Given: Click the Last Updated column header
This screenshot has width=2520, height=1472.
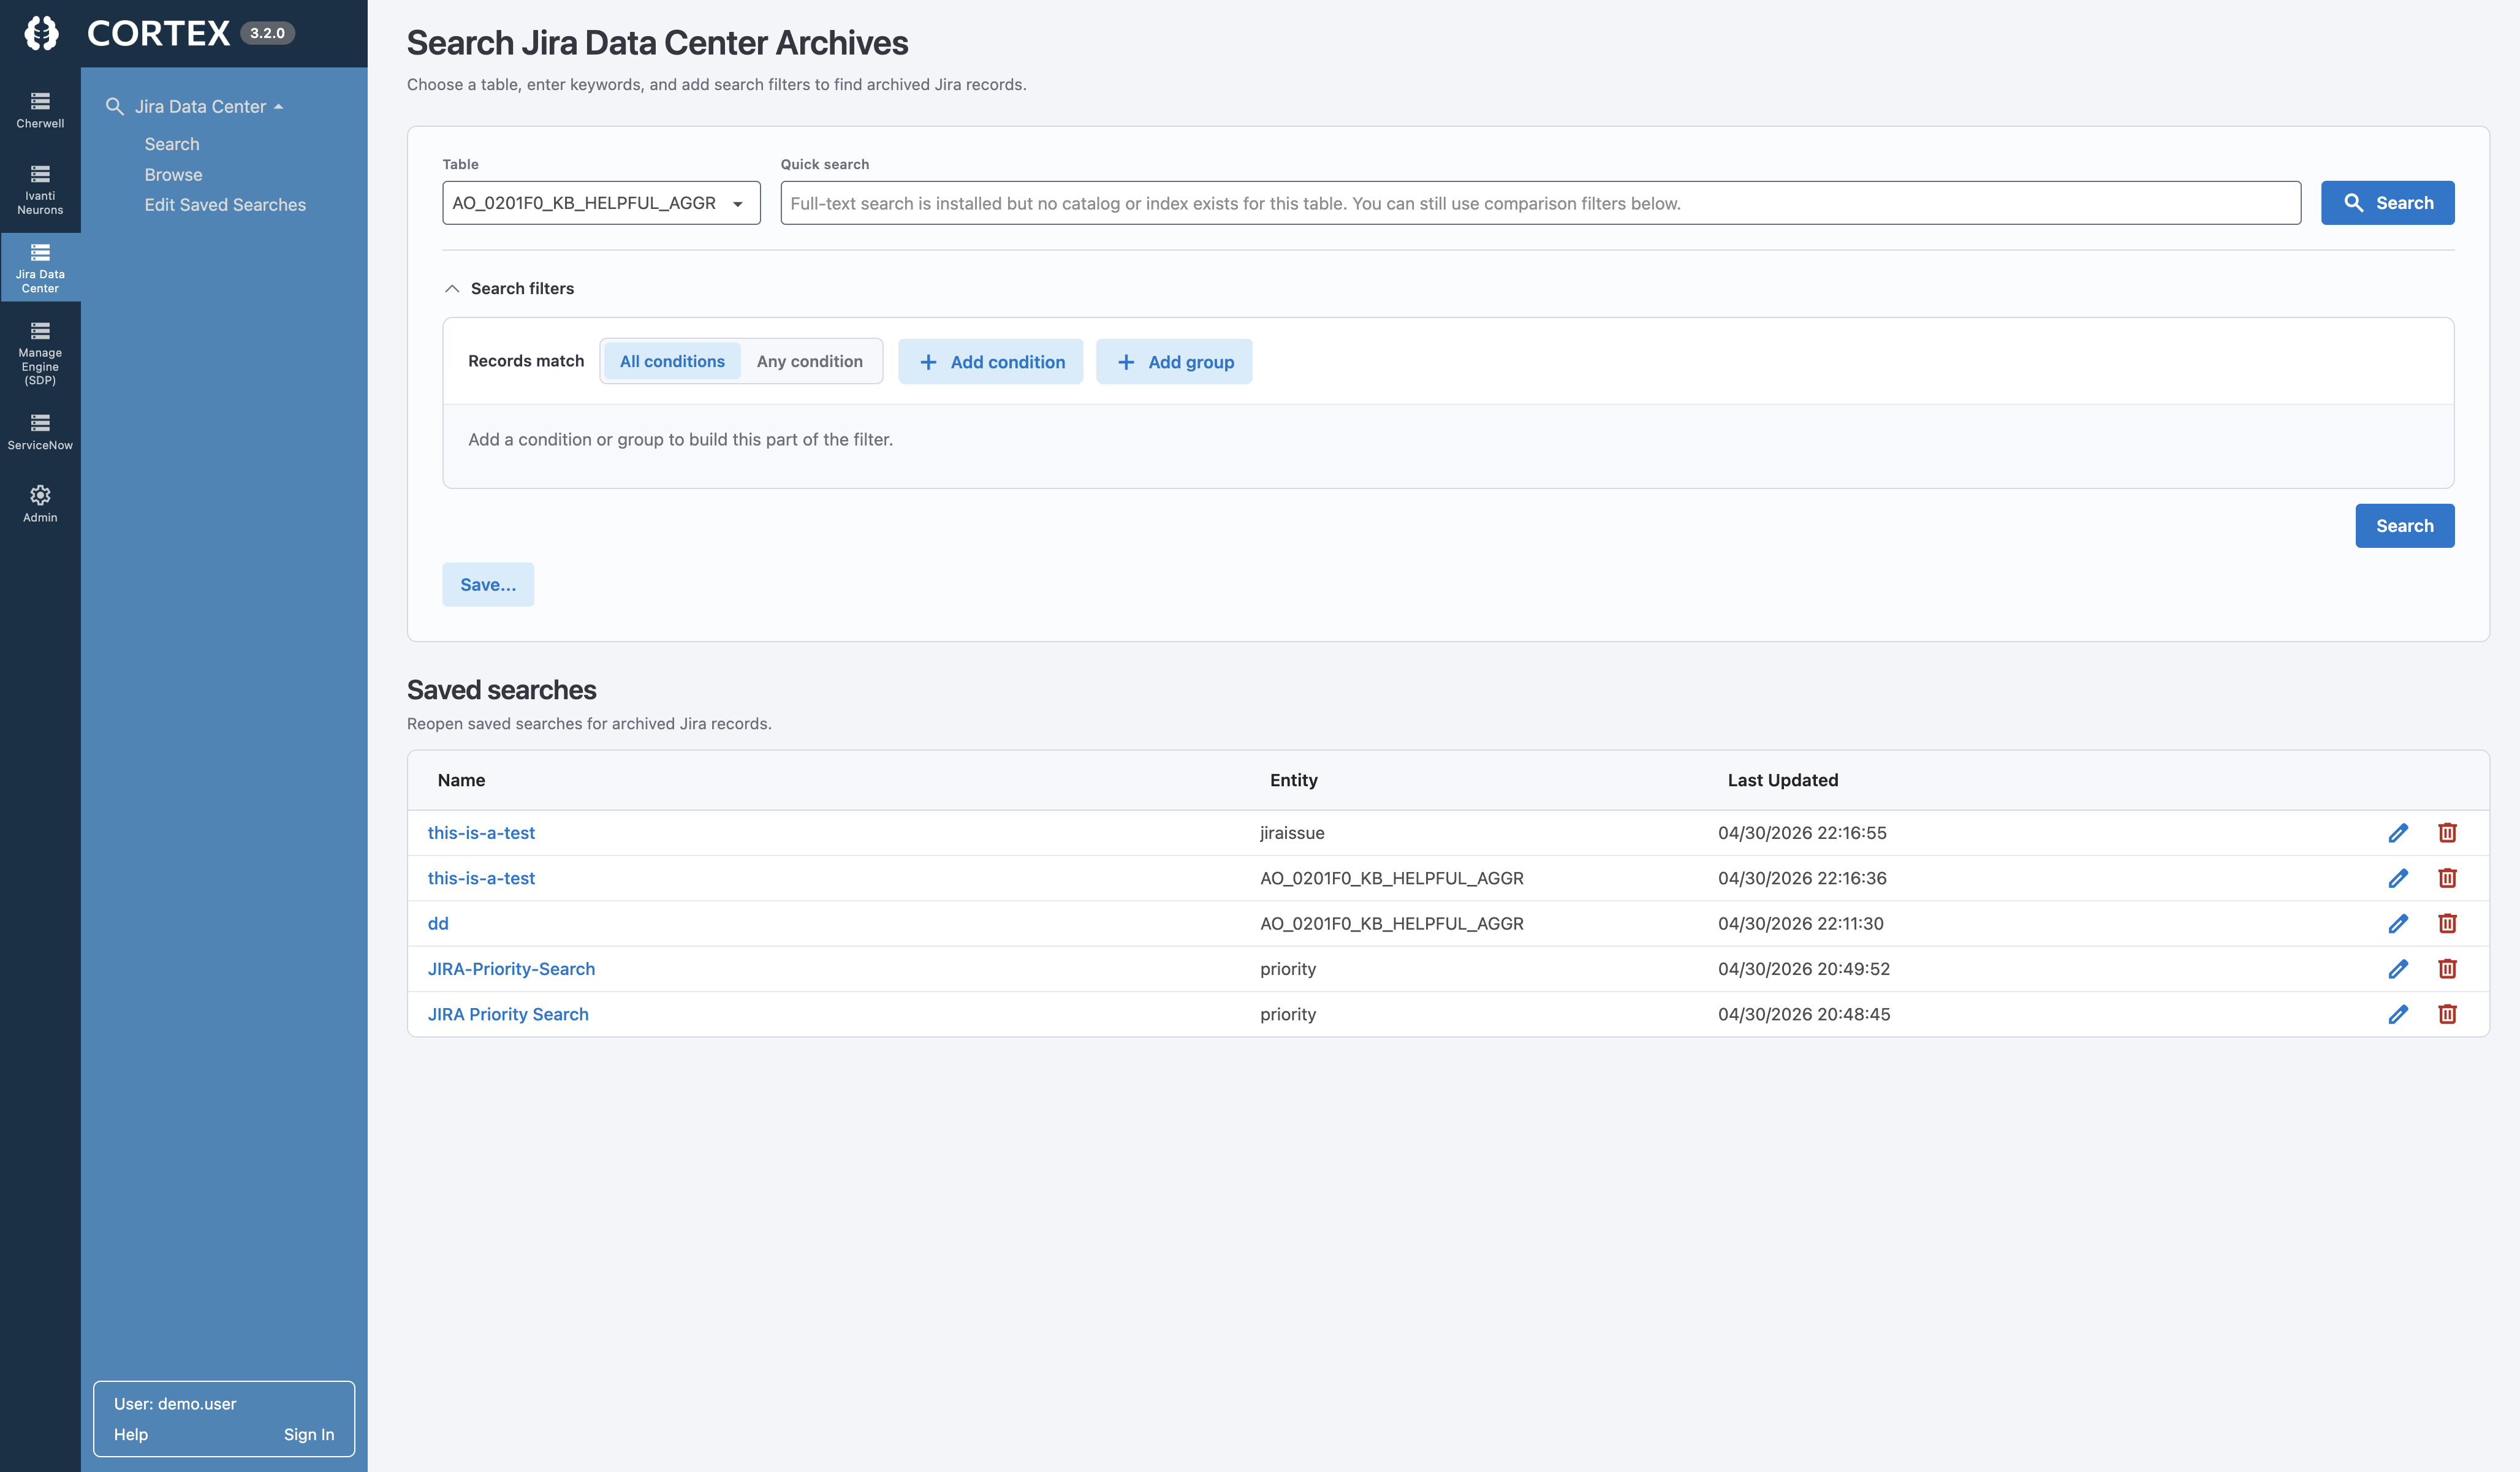Looking at the screenshot, I should point(1783,780).
